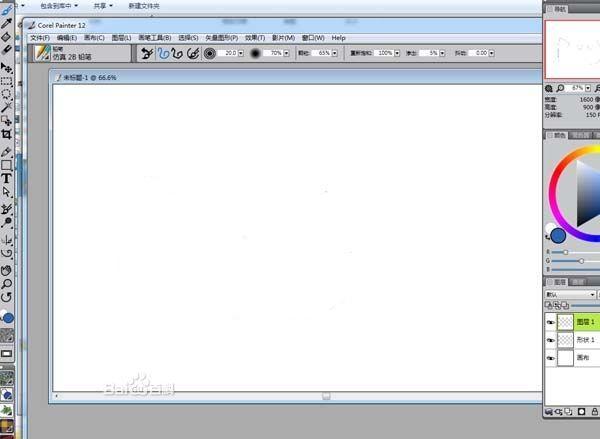Open the opacity 70% dropdown

coord(286,53)
